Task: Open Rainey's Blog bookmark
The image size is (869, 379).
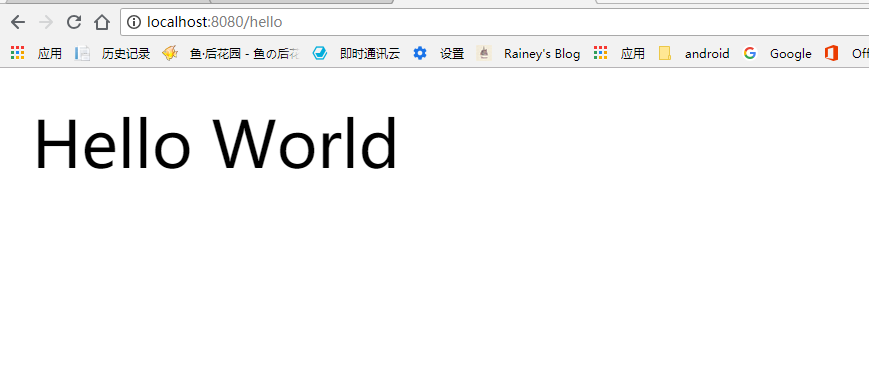Action: click(x=542, y=54)
